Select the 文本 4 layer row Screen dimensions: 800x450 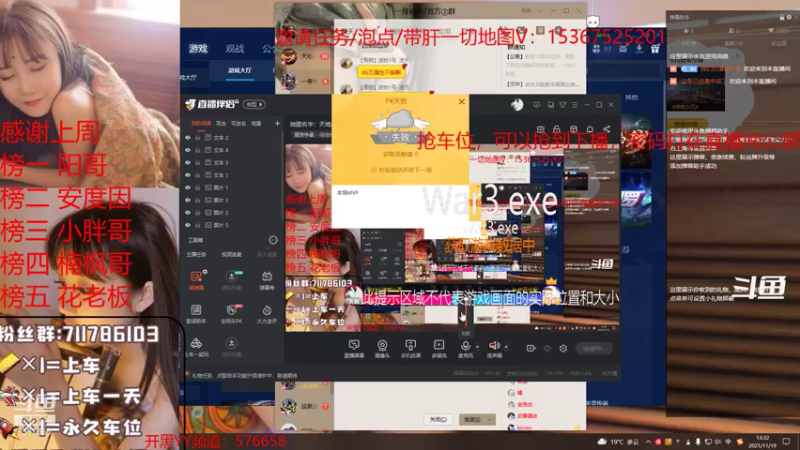tap(233, 150)
